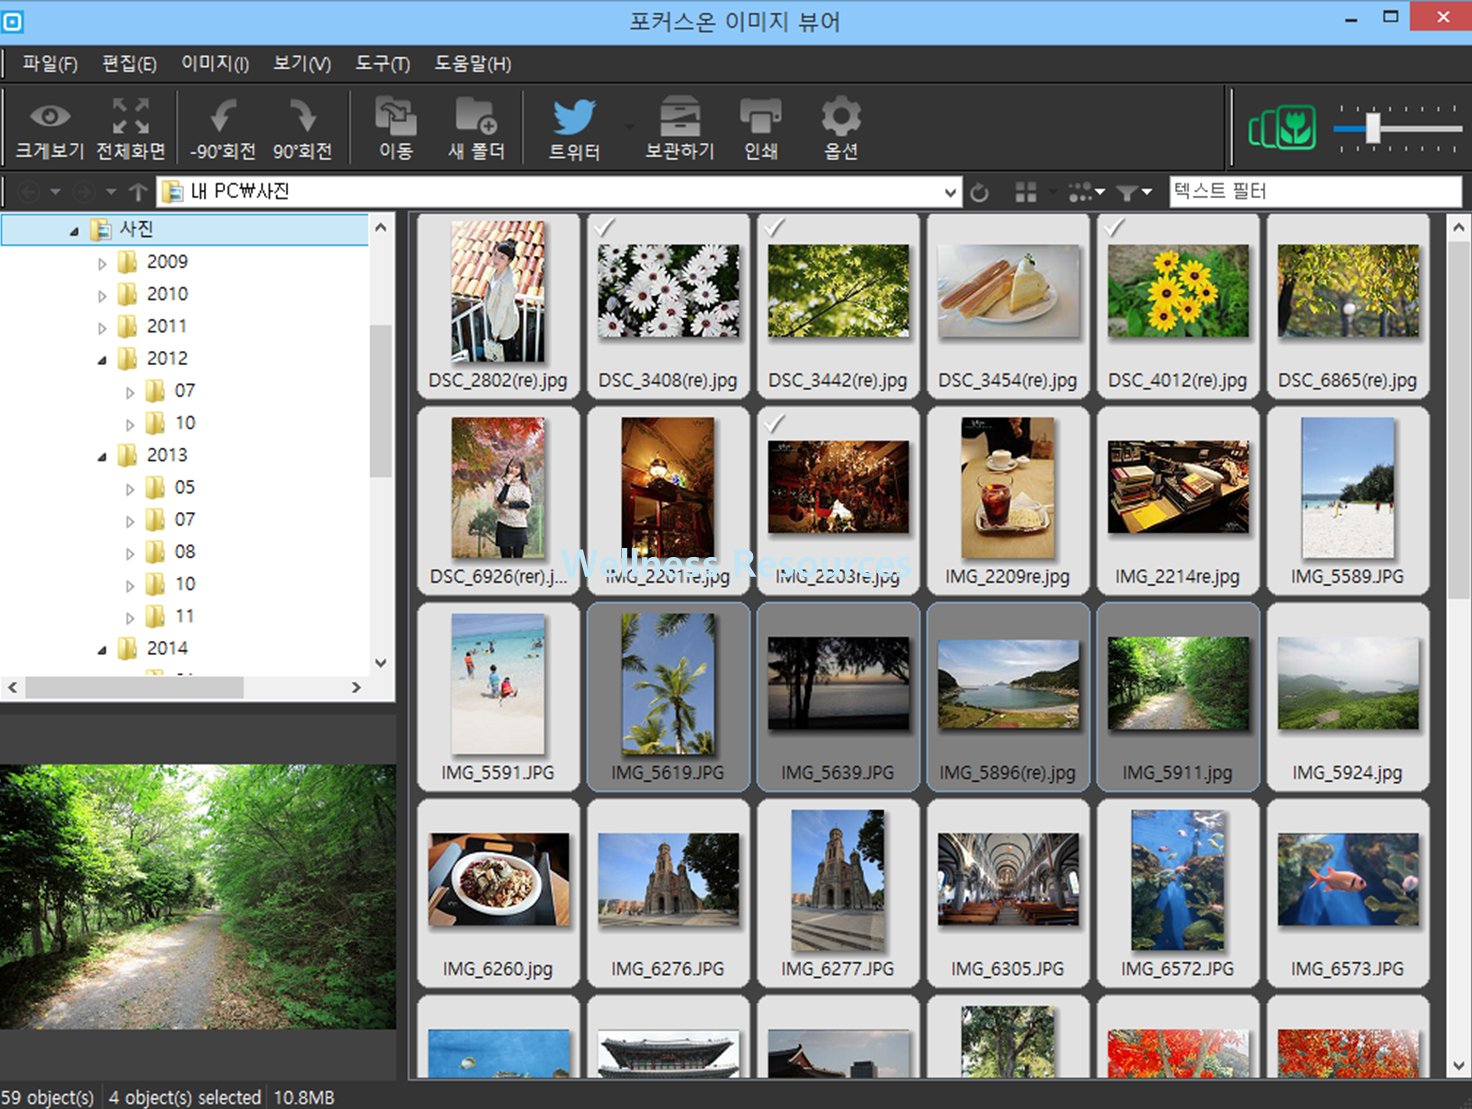Print using the 인쇄 icon
The height and width of the screenshot is (1109, 1472).
(761, 116)
